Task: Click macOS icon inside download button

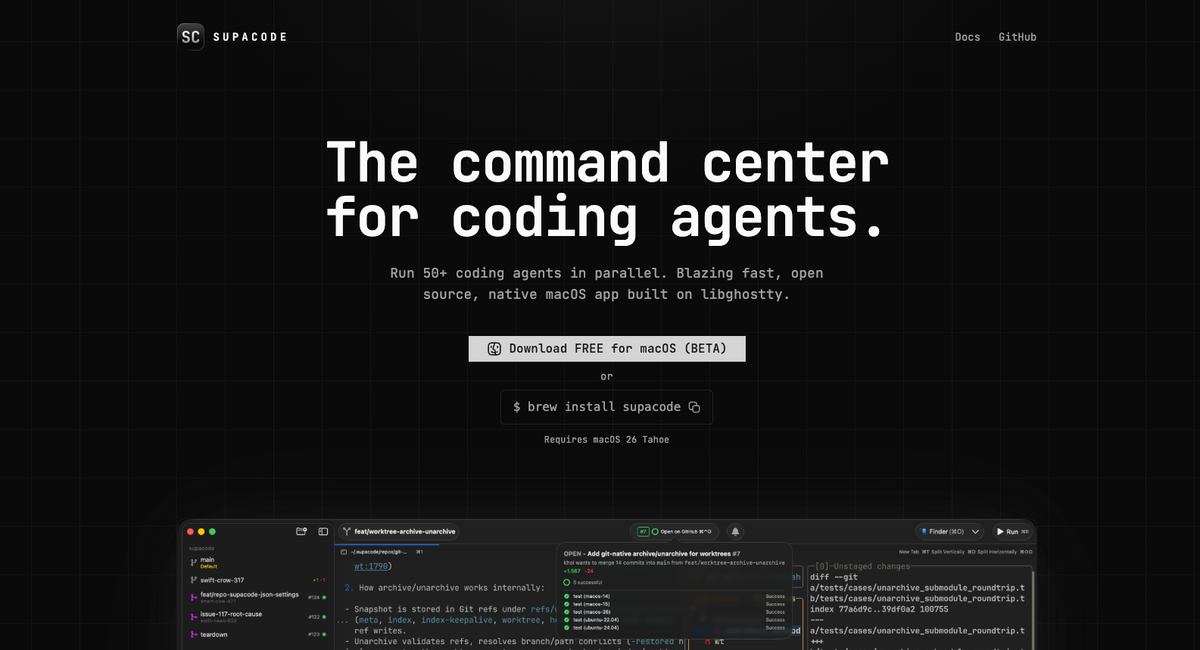Action: [494, 349]
